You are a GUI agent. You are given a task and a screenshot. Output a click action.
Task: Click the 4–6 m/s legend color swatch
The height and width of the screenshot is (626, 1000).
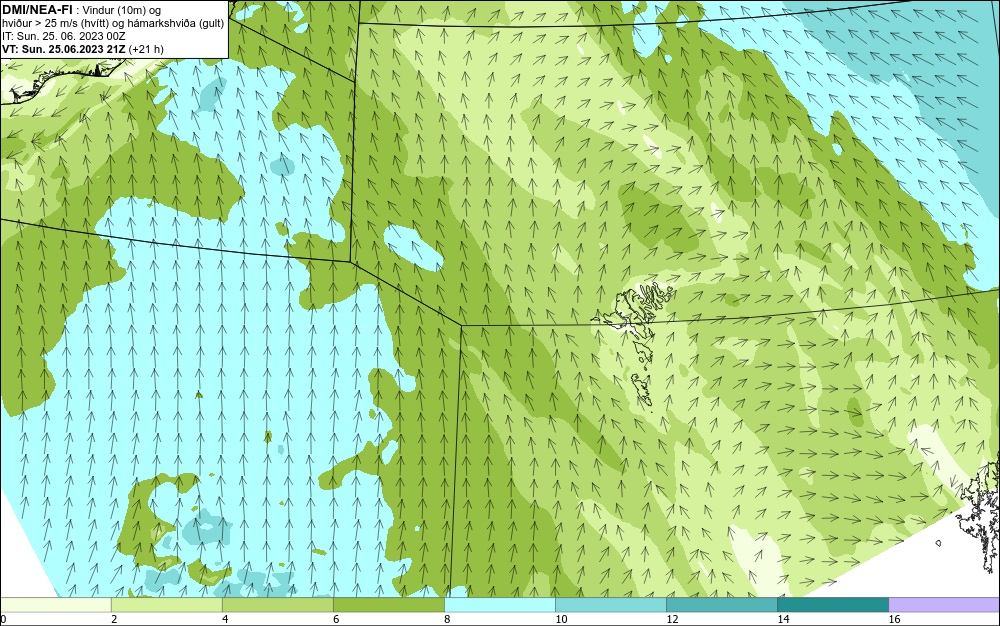(x=277, y=604)
